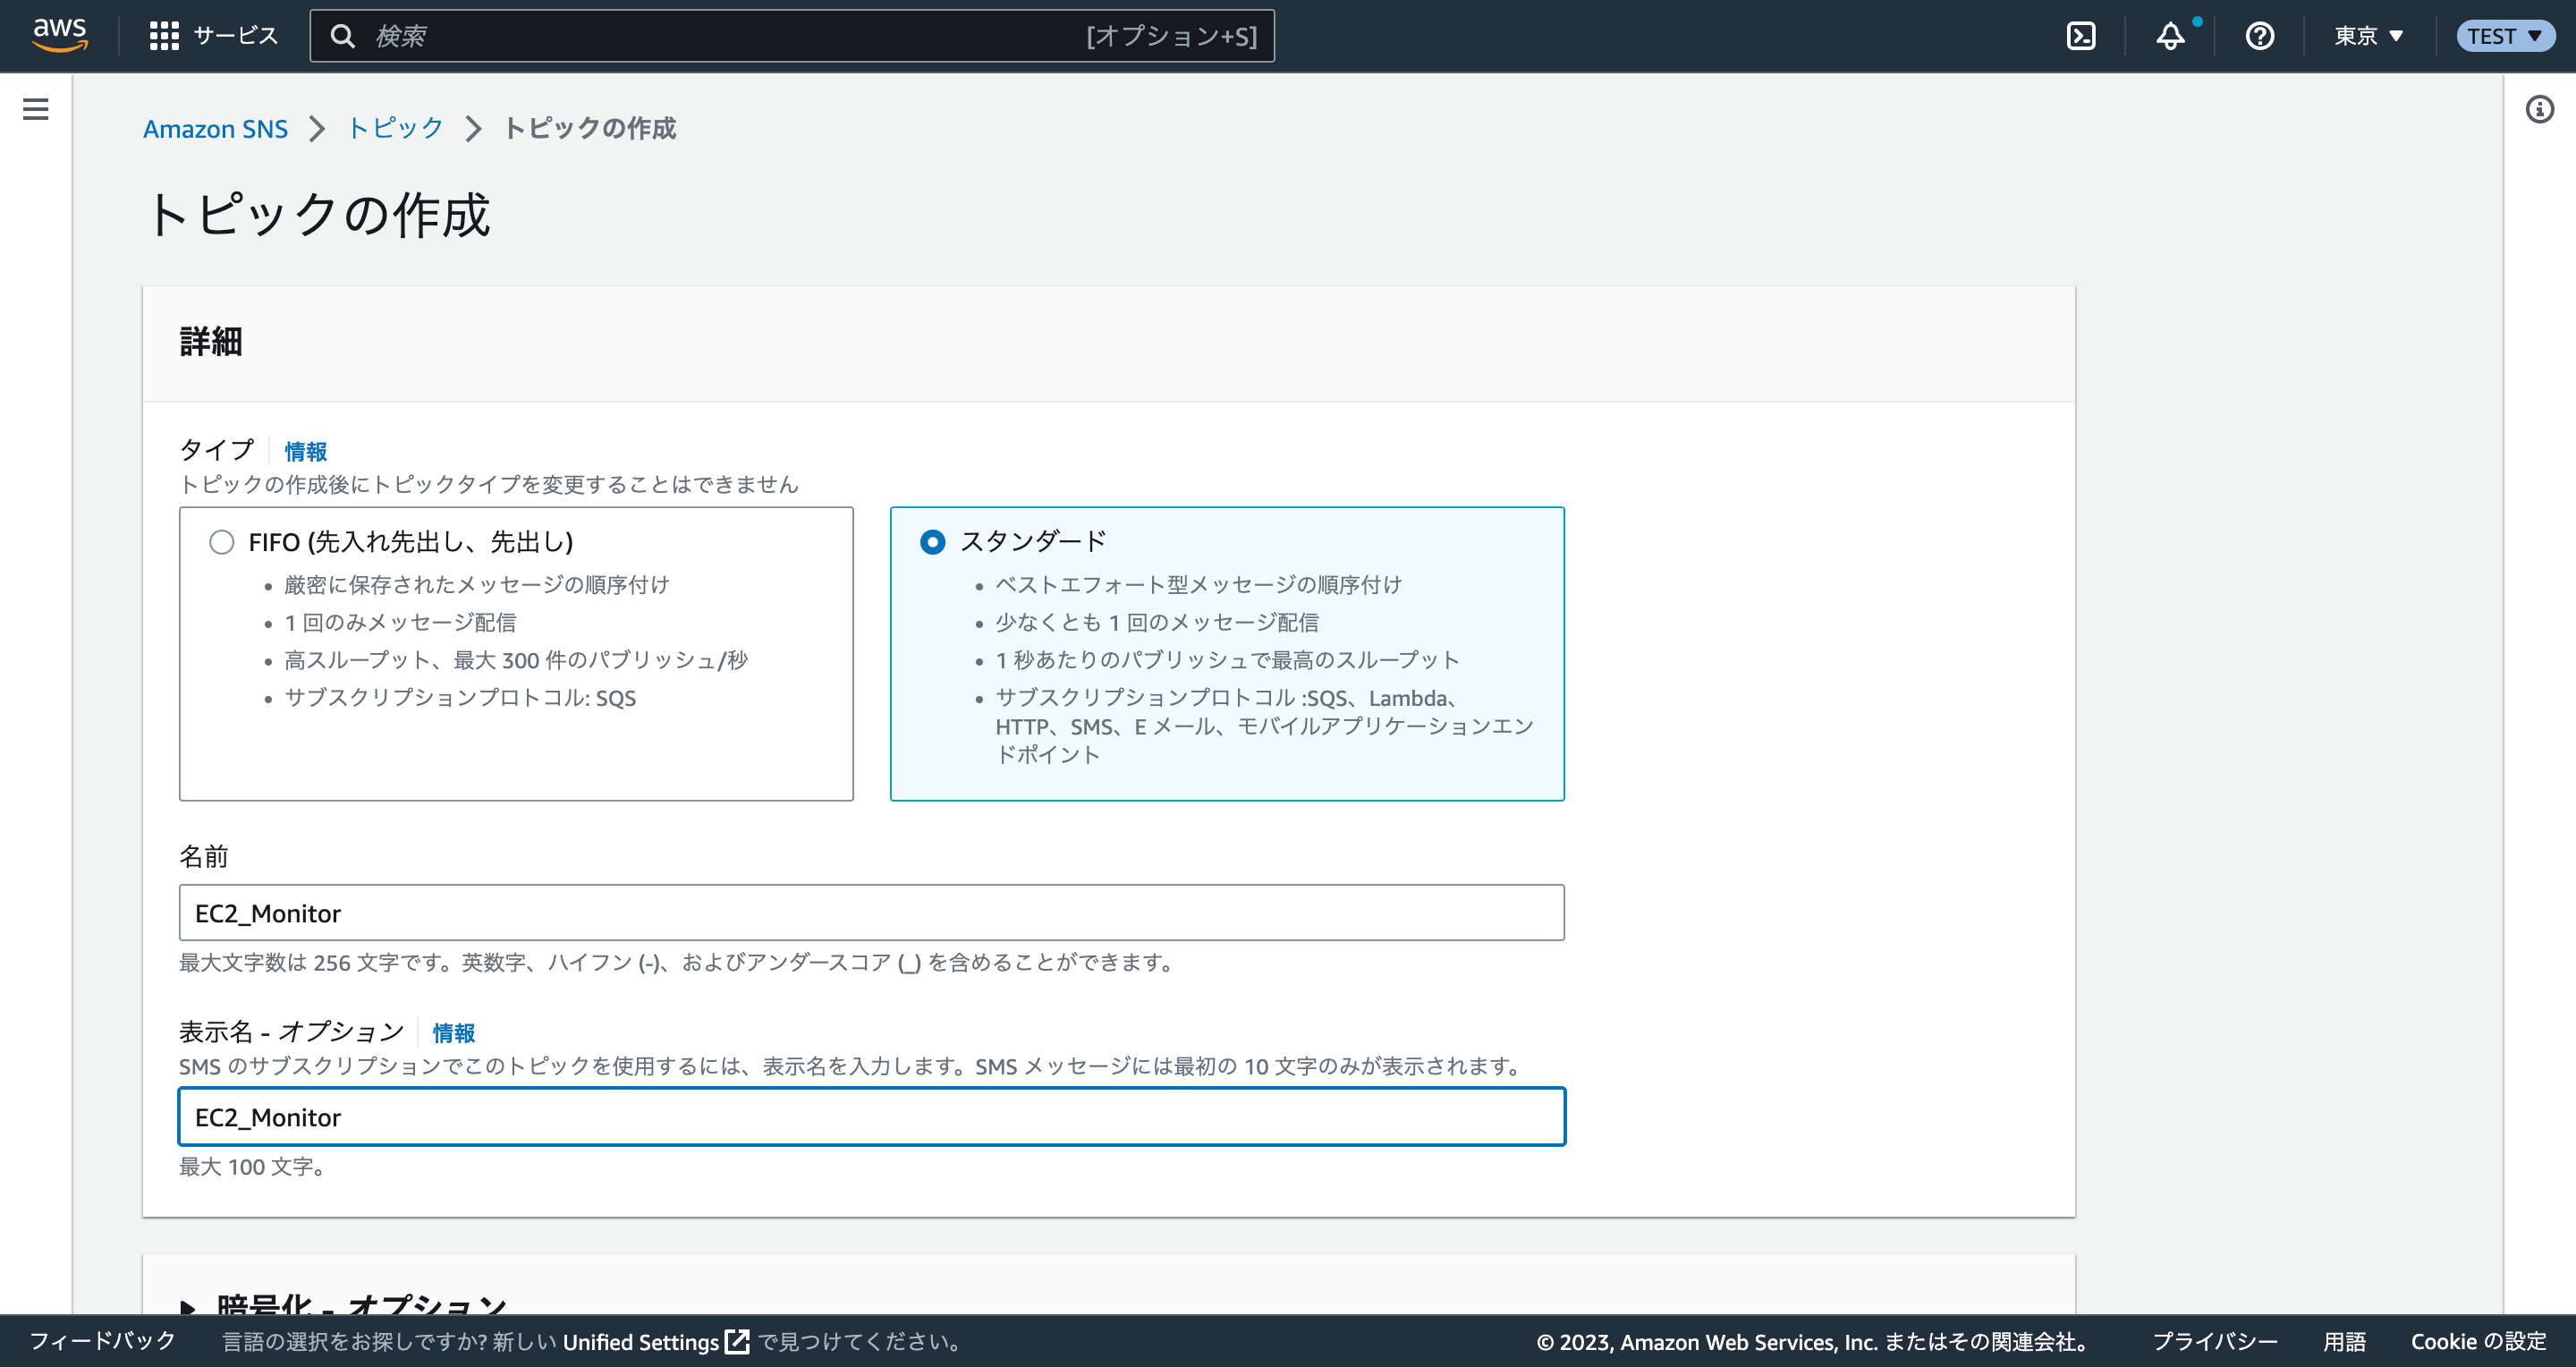2576x1367 pixels.
Task: Click the 名前 field containing EC2_Monitor
Action: (x=870, y=912)
